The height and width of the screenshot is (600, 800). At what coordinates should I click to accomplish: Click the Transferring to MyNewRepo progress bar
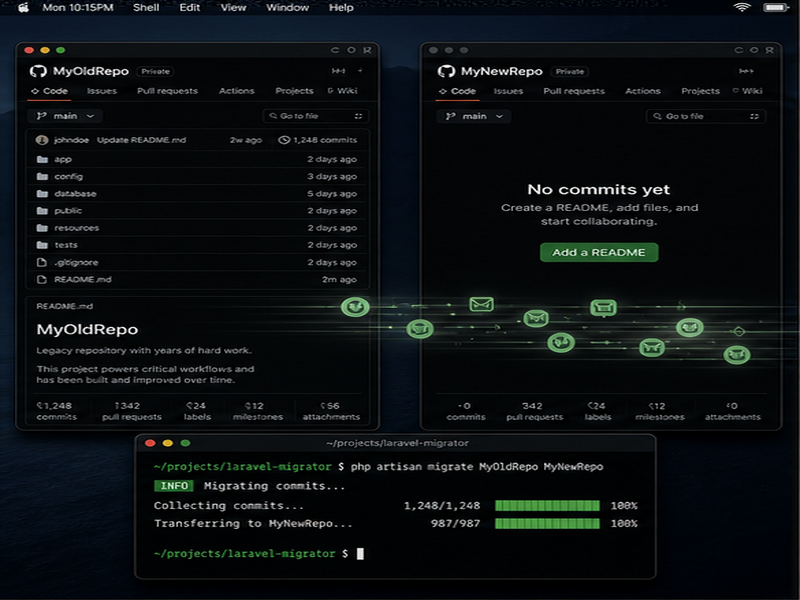547,523
